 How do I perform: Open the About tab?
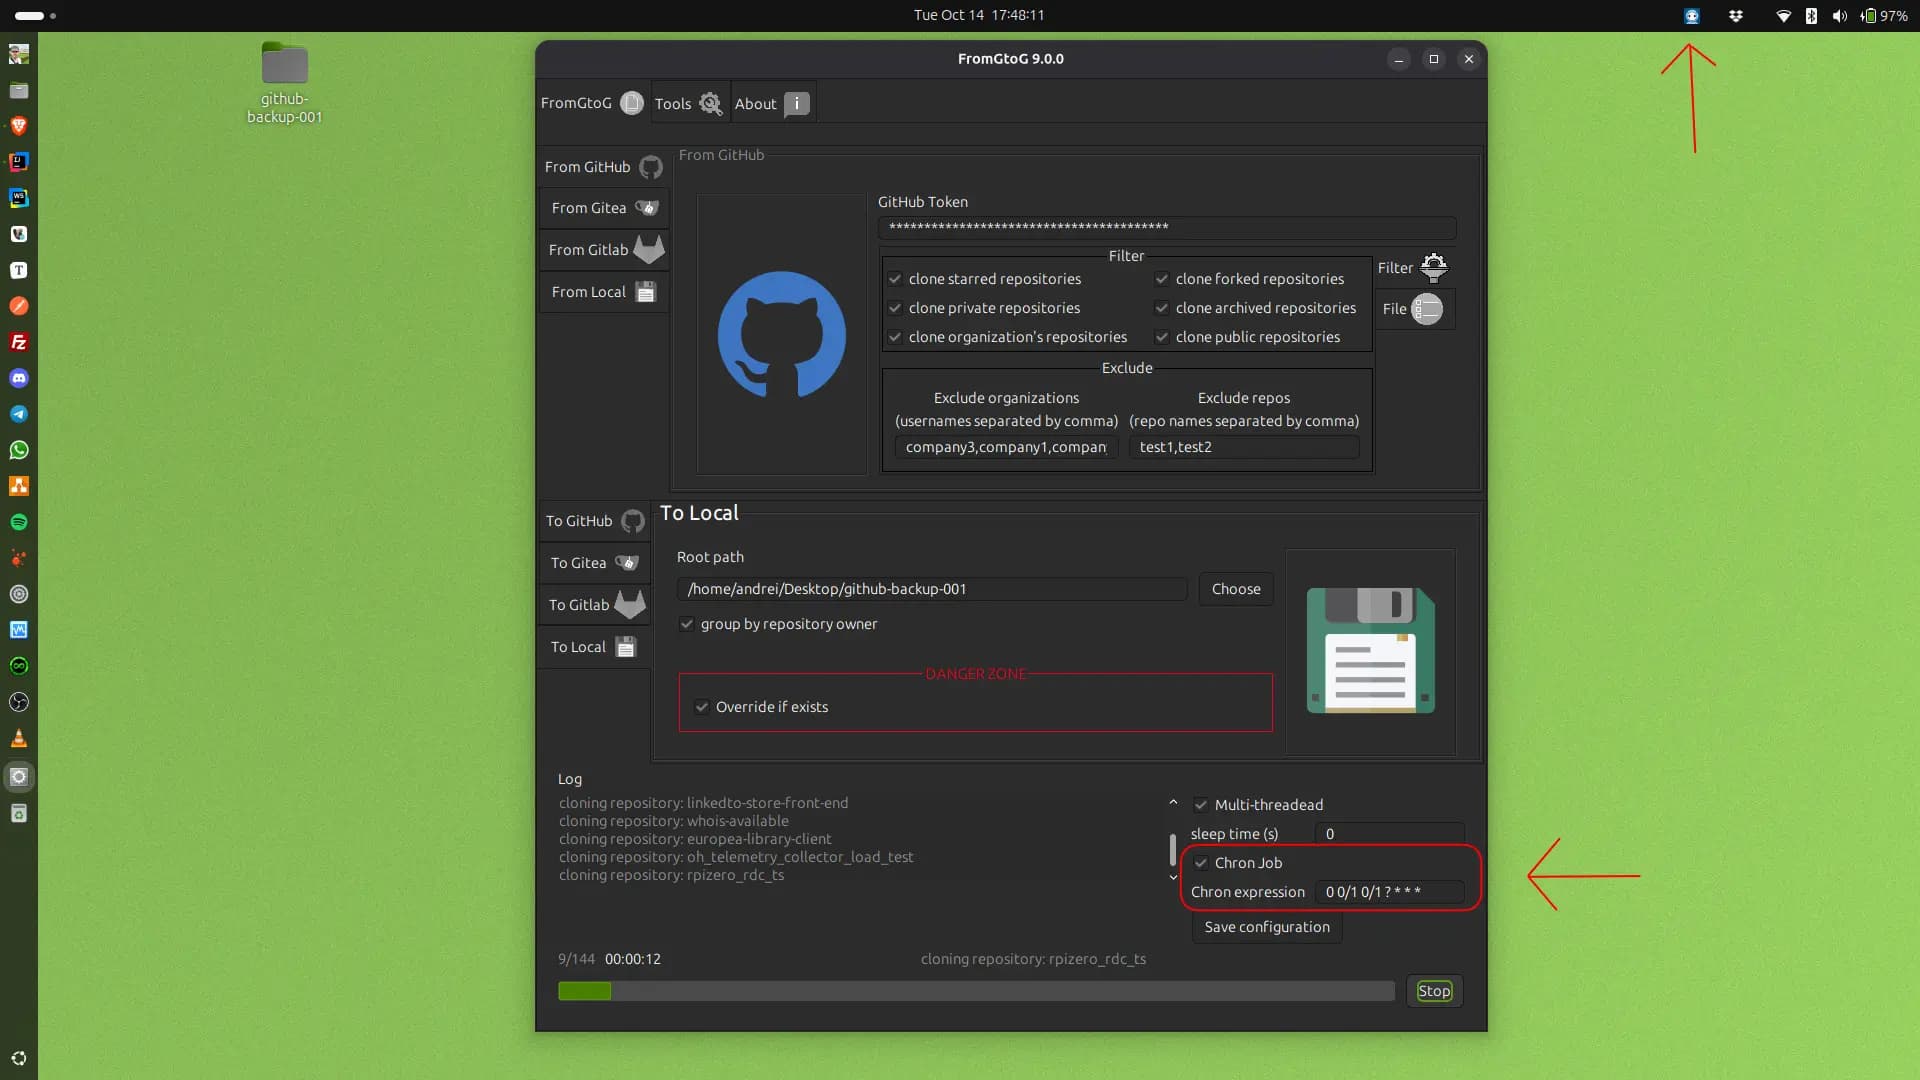[x=772, y=103]
